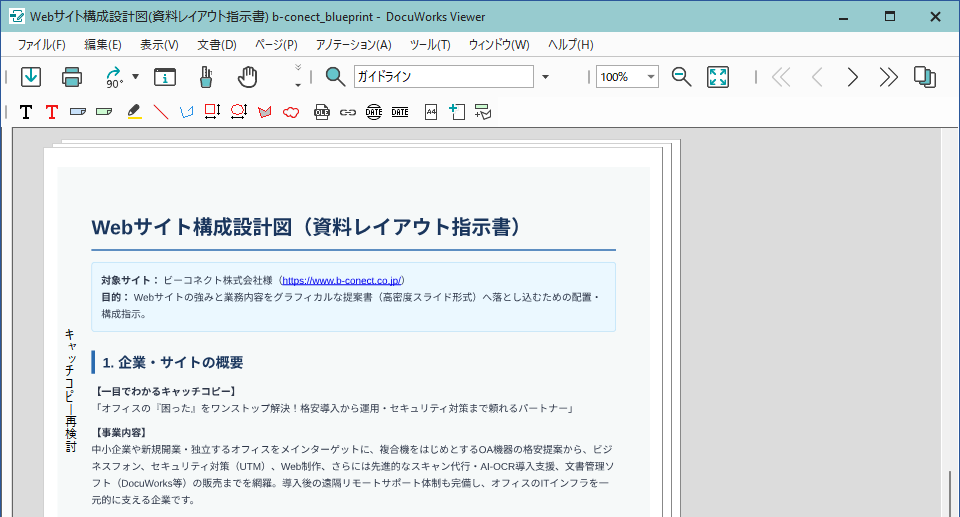Screen dimensions: 960x517
Task: Select the filled polygon annotation tool
Action: tap(264, 112)
